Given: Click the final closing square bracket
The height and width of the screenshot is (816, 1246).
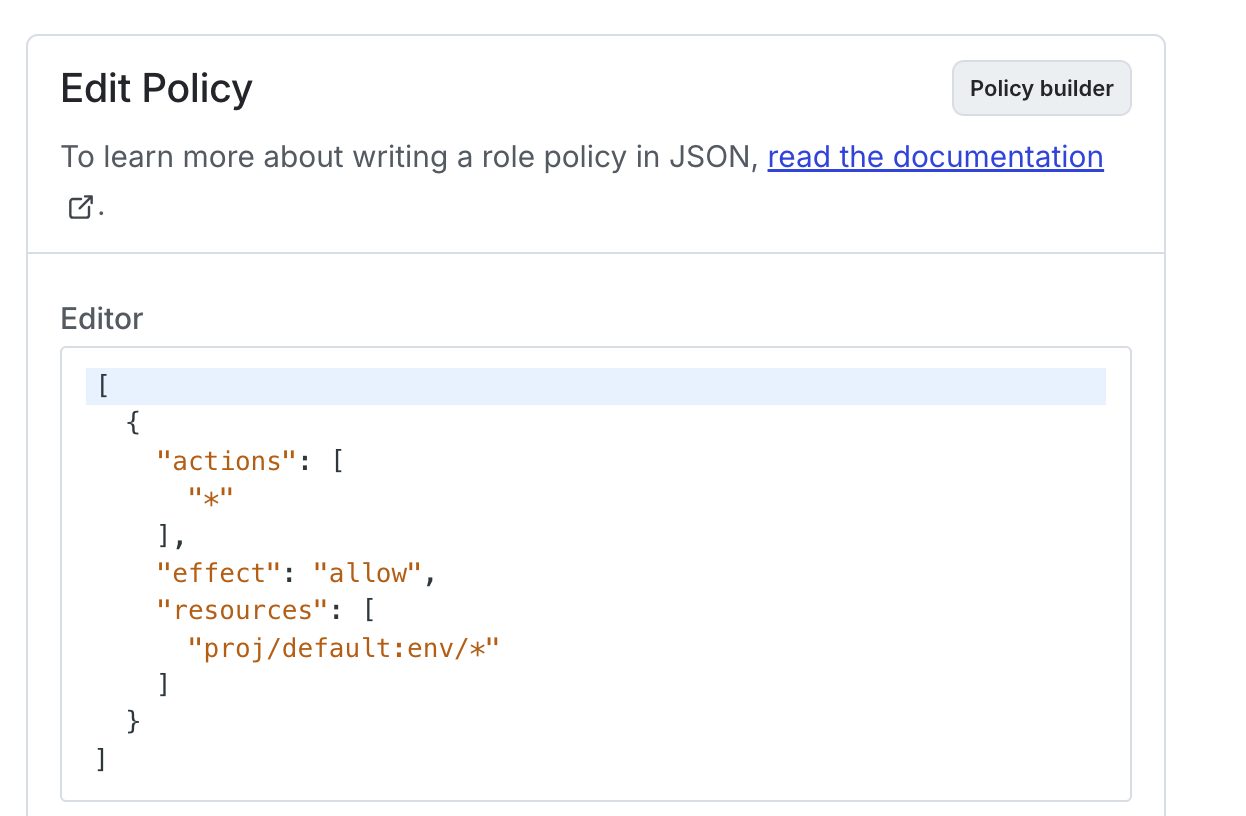Looking at the screenshot, I should 102,759.
